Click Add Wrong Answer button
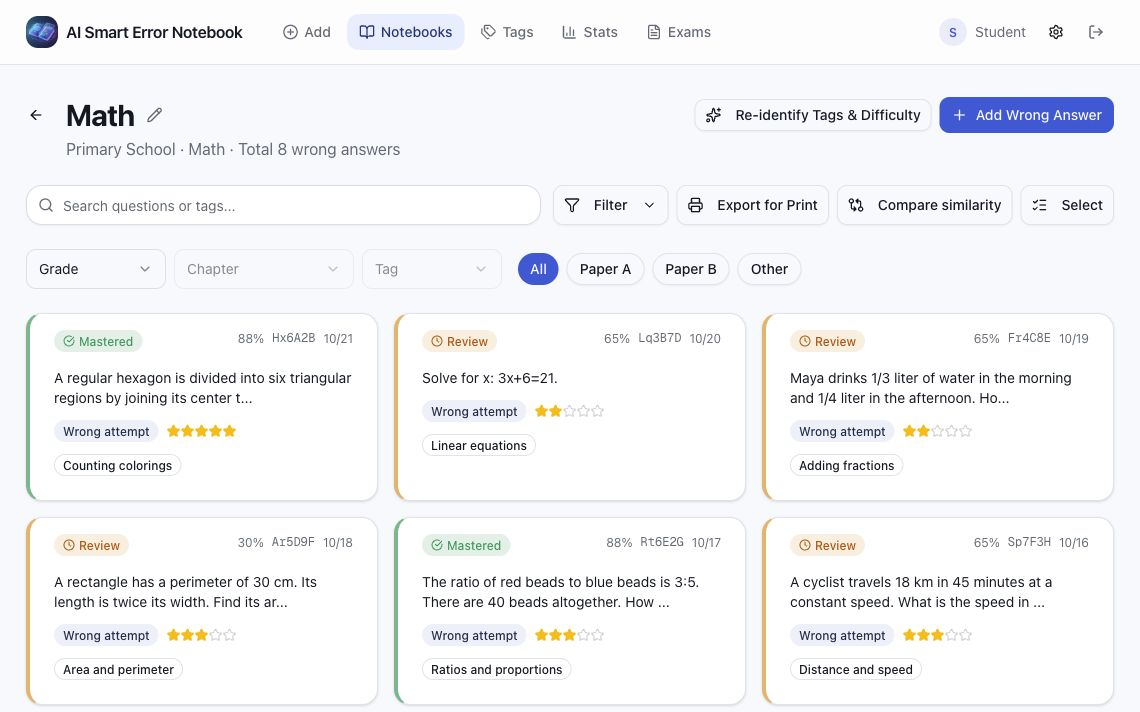Image resolution: width=1140 pixels, height=712 pixels. tap(1027, 115)
